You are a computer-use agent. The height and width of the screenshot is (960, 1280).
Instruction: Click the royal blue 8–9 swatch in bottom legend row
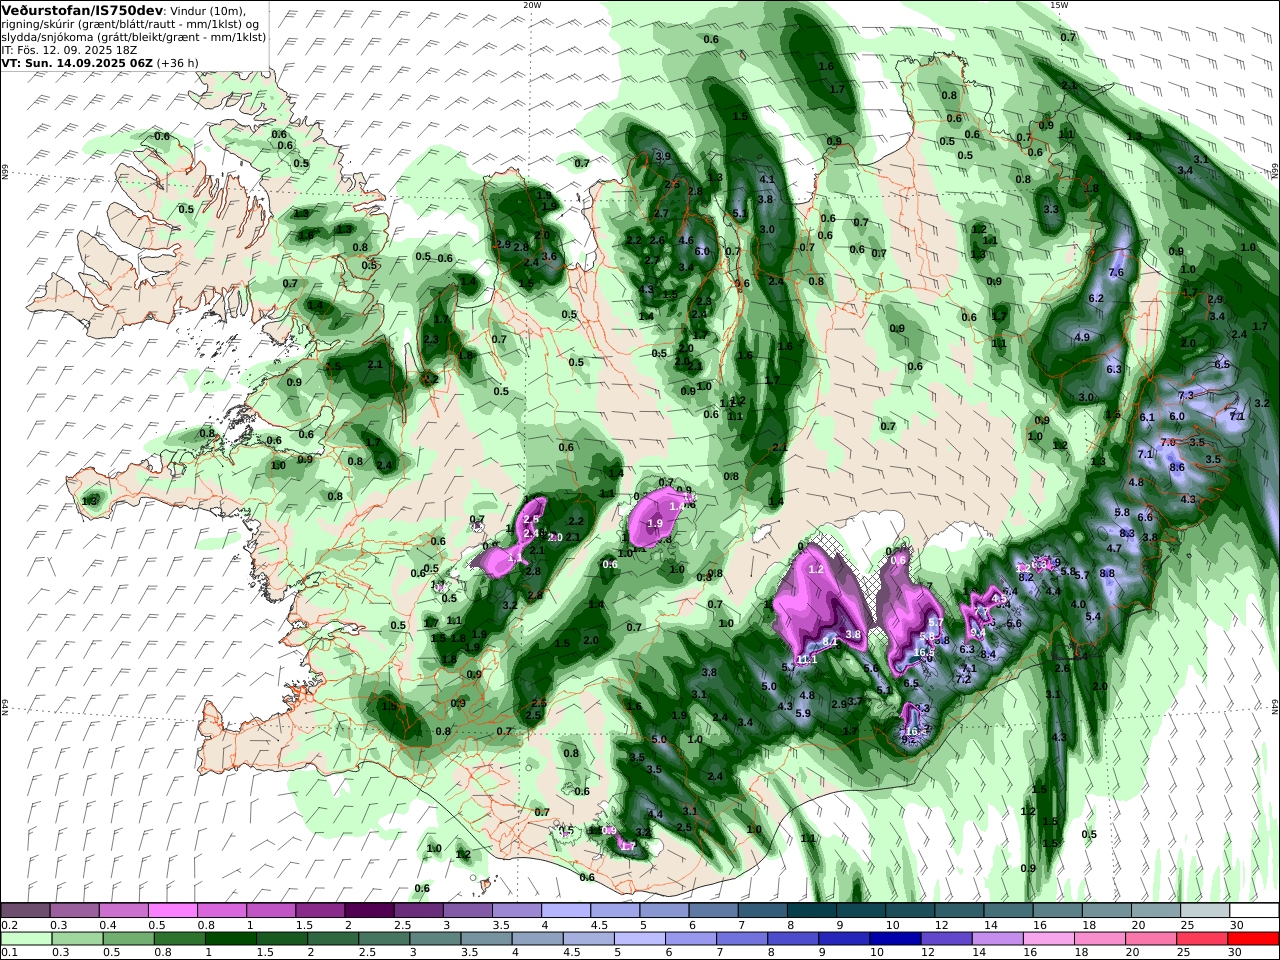click(x=793, y=939)
